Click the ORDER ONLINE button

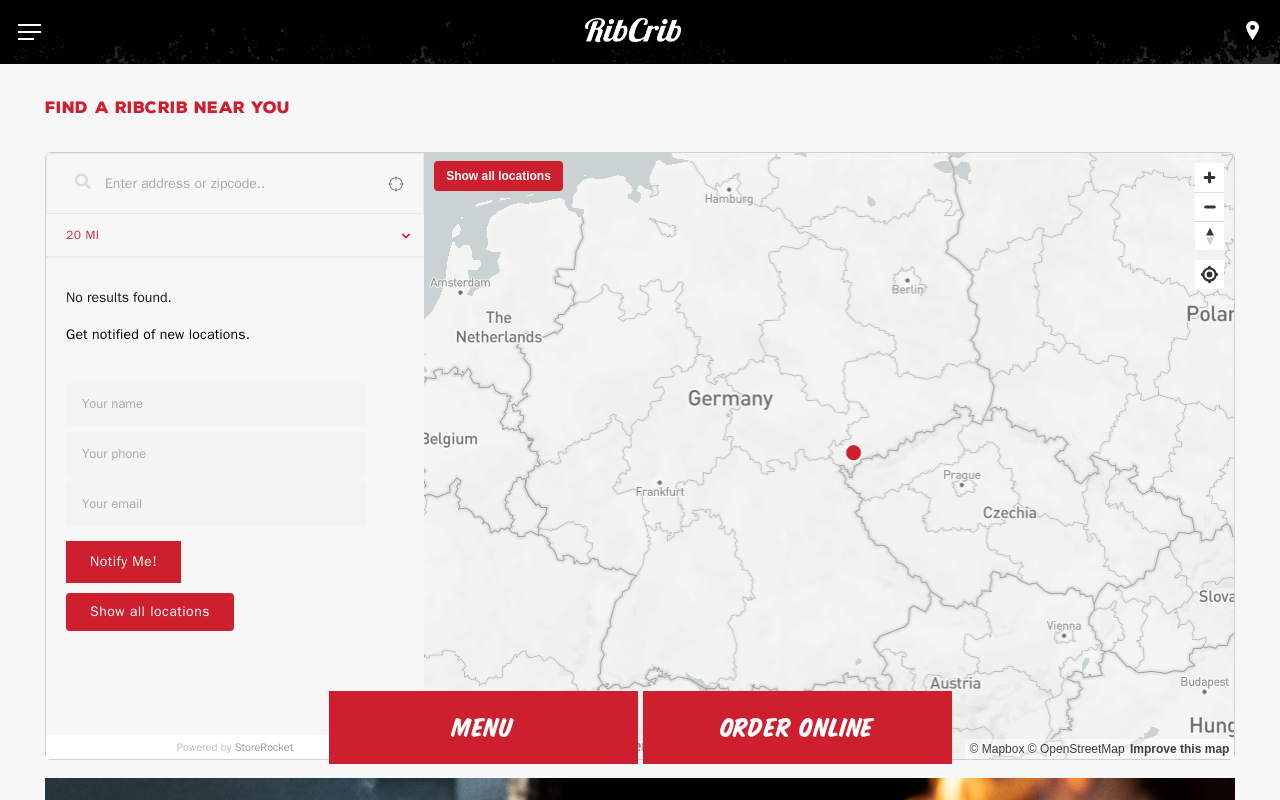[797, 727]
